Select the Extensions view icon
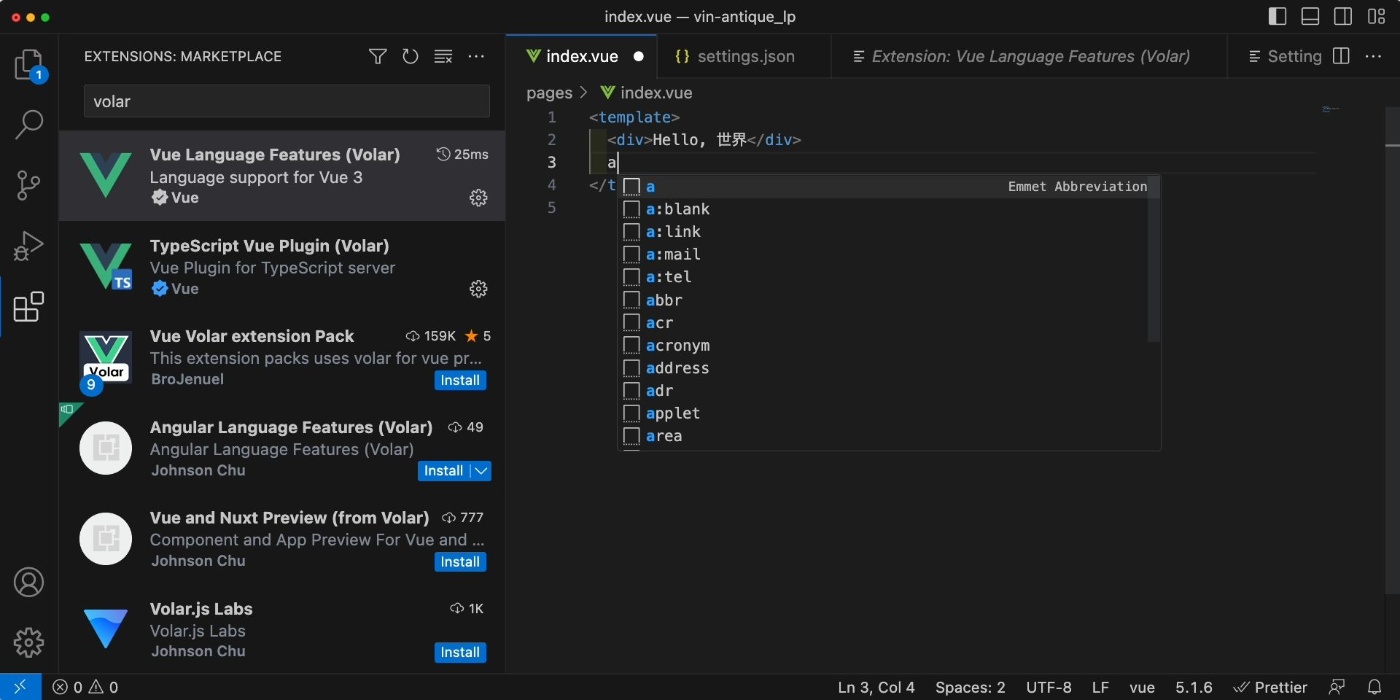1400x700 pixels. 29,307
